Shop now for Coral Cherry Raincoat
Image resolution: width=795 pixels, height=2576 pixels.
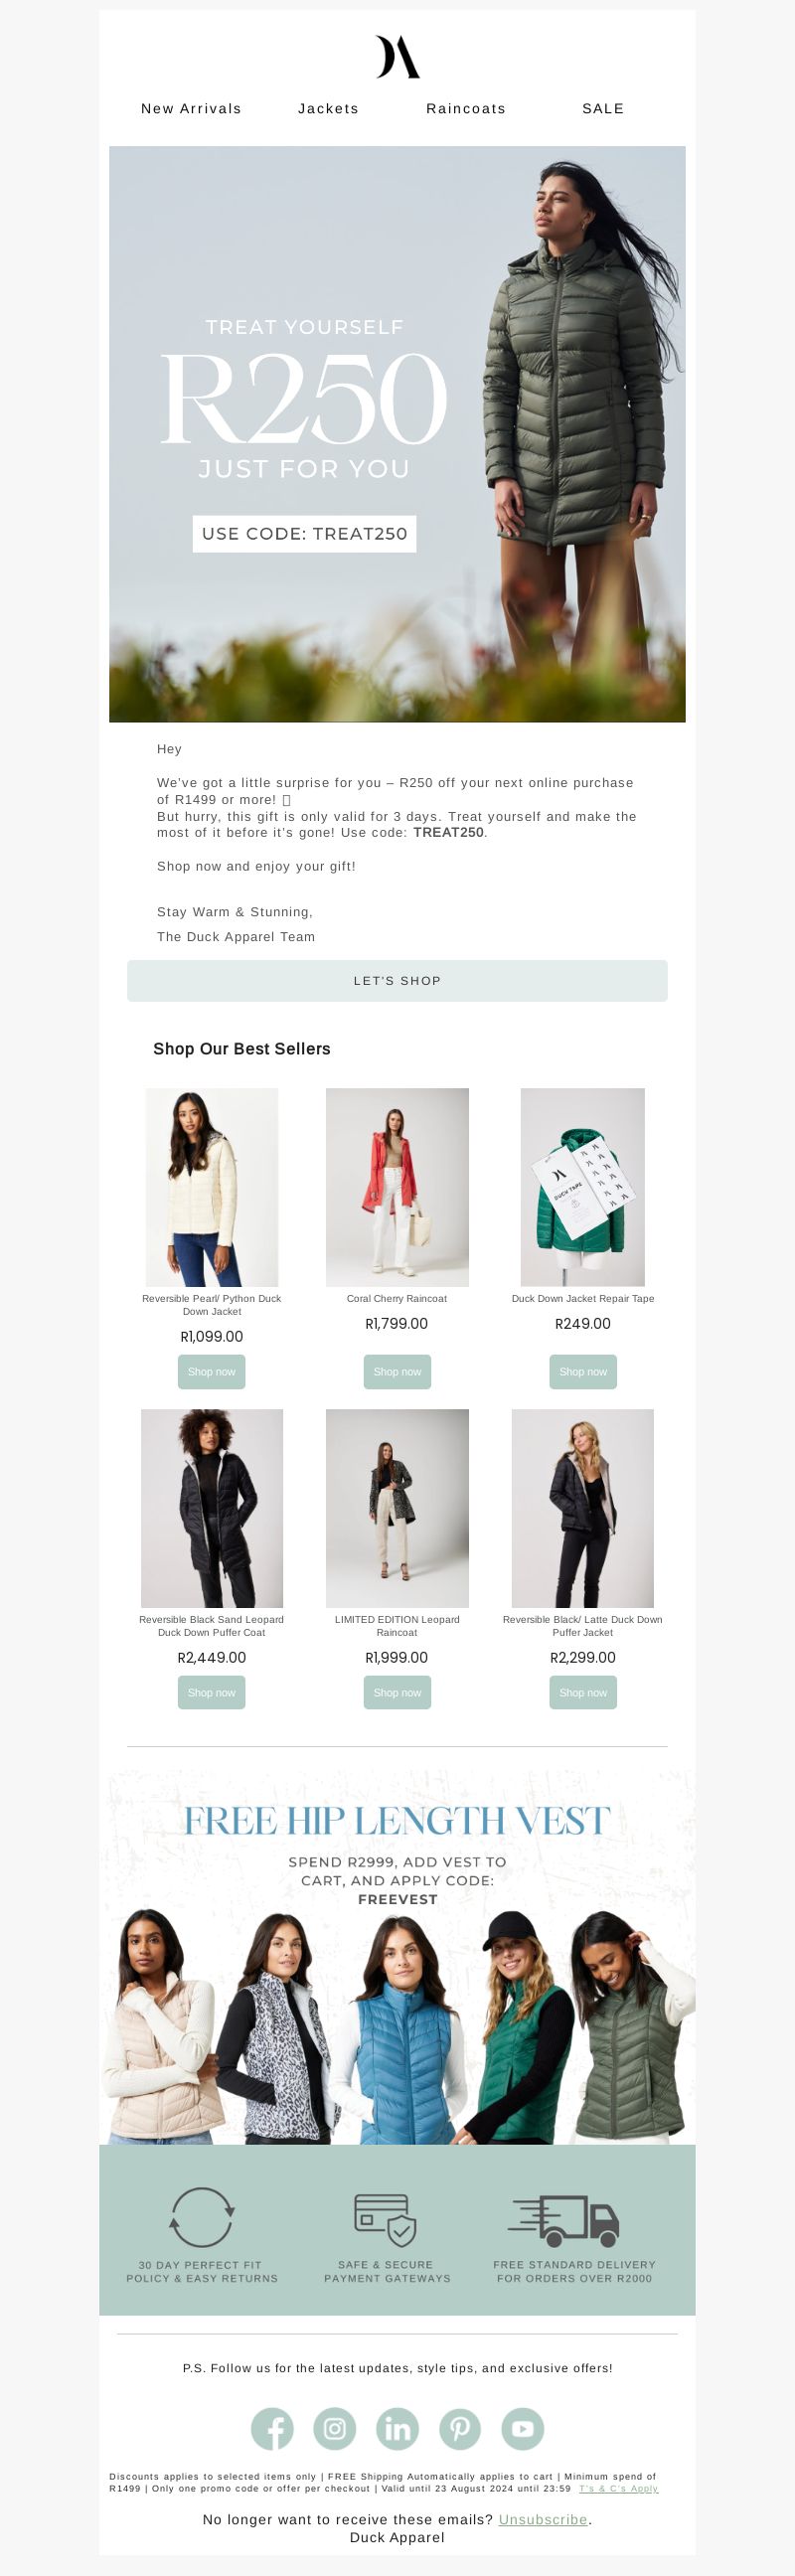click(x=397, y=1371)
